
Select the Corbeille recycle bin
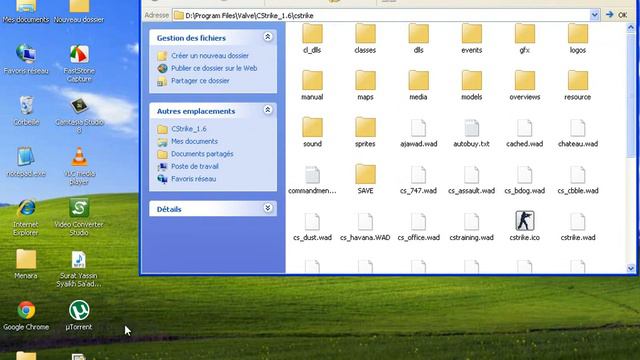[x=26, y=110]
